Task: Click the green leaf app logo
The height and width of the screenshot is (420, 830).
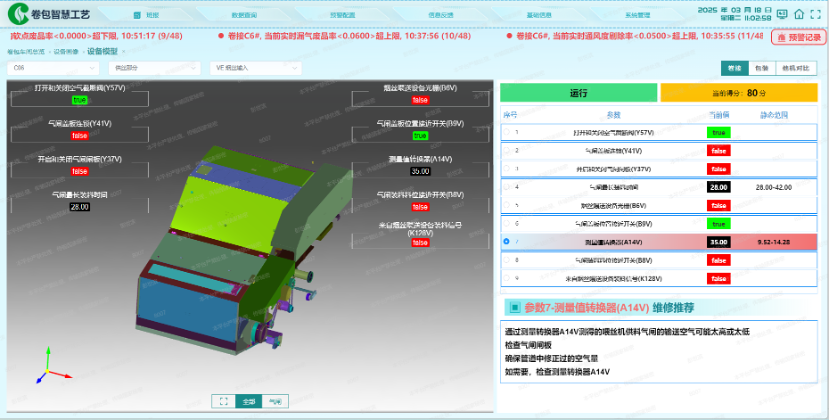Action: tap(19, 14)
